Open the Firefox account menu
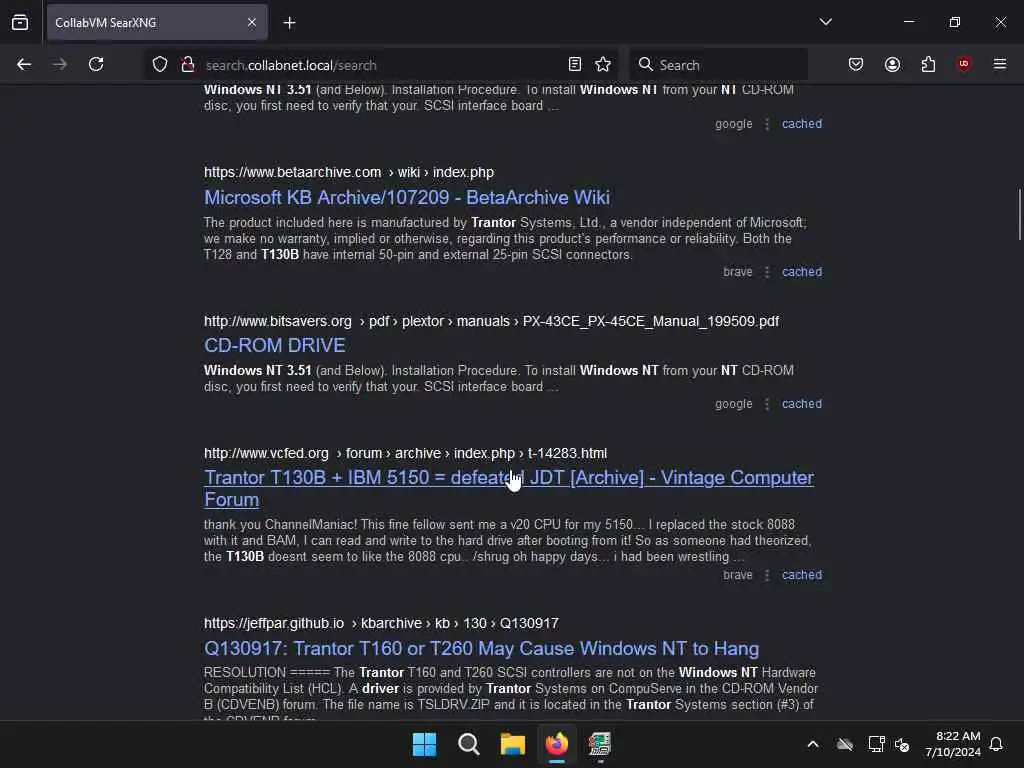 point(892,64)
